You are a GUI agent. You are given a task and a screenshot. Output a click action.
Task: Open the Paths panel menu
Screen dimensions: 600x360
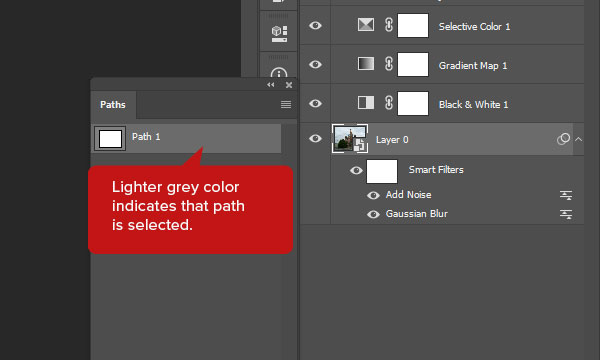click(286, 104)
